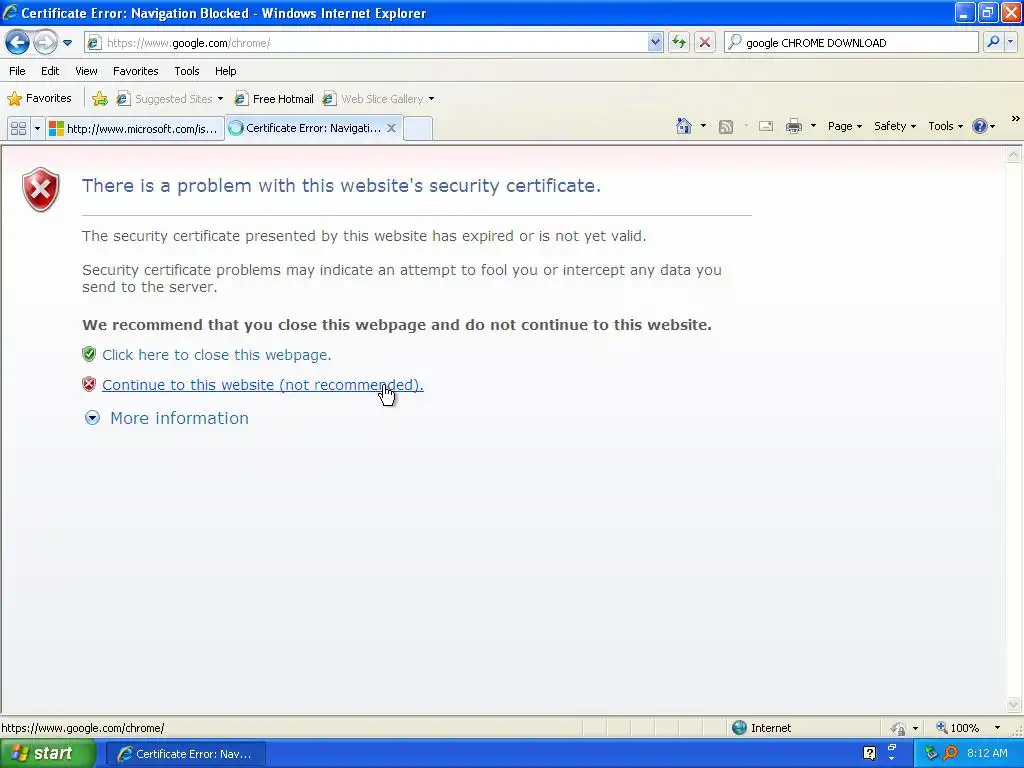Continue to this website (not recommended) link
Viewport: 1024px width, 768px height.
click(263, 385)
